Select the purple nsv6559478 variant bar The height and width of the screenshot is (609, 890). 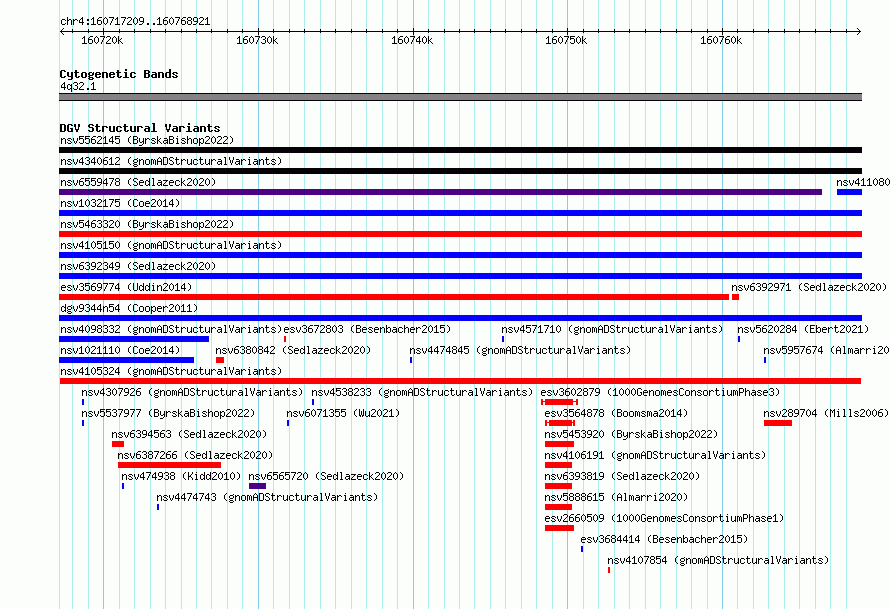pyautogui.click(x=440, y=192)
